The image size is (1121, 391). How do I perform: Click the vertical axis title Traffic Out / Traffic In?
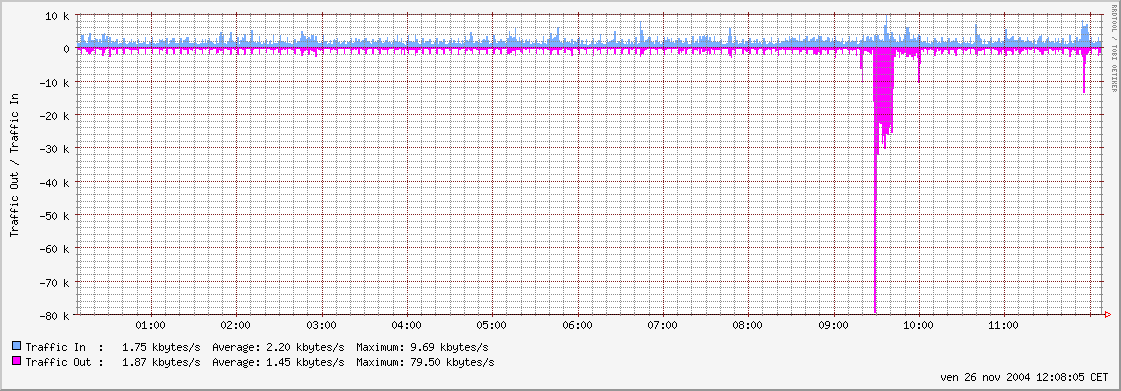pos(15,164)
